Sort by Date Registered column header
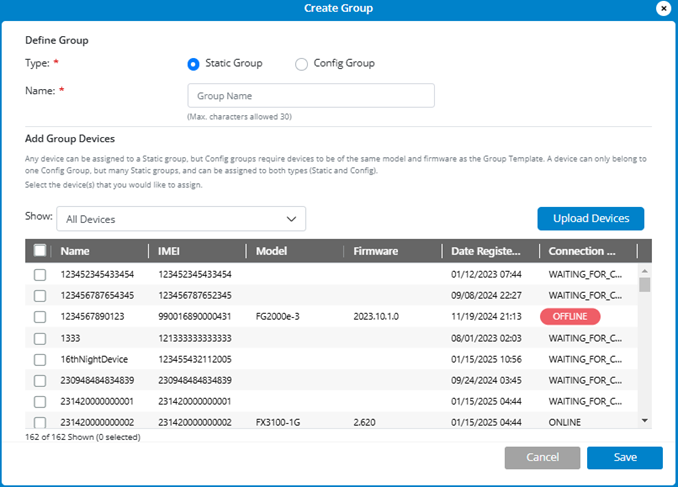The image size is (678, 487). pyautogui.click(x=485, y=251)
